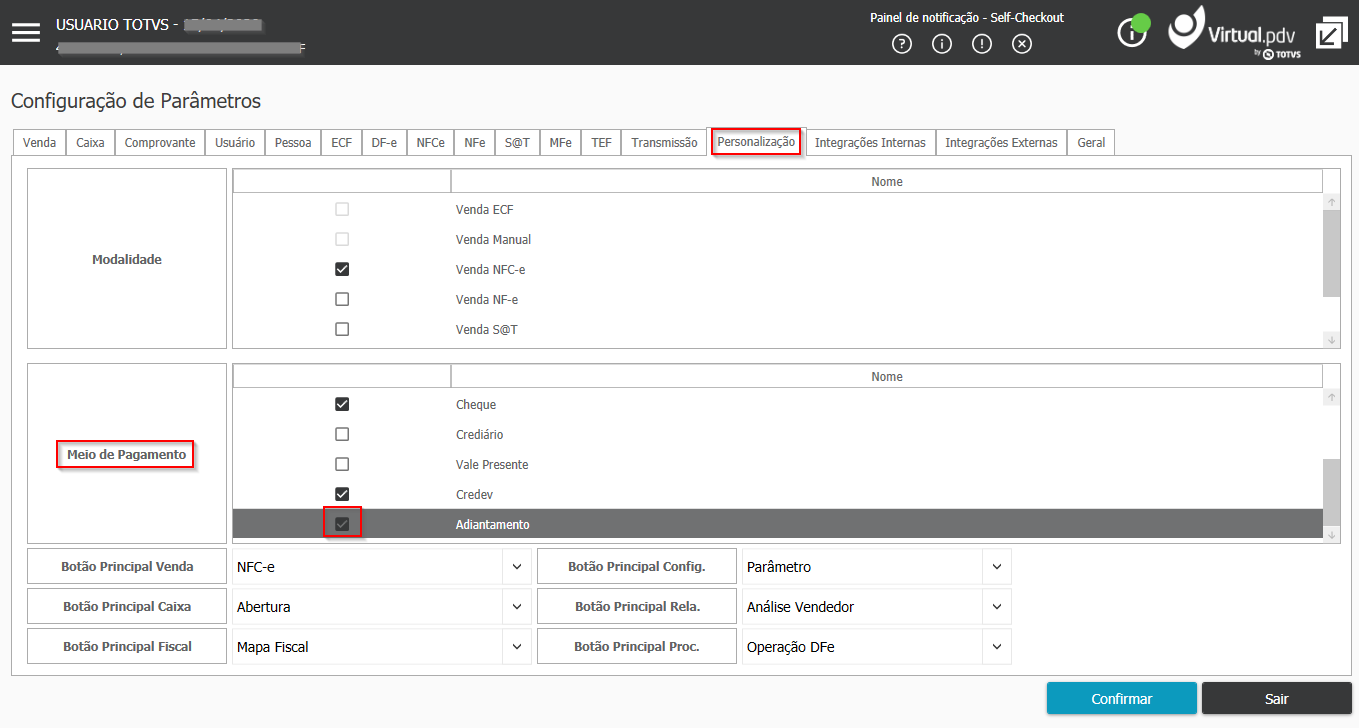1359x728 pixels.
Task: Click the window shrink arrow icon
Action: [1331, 32]
